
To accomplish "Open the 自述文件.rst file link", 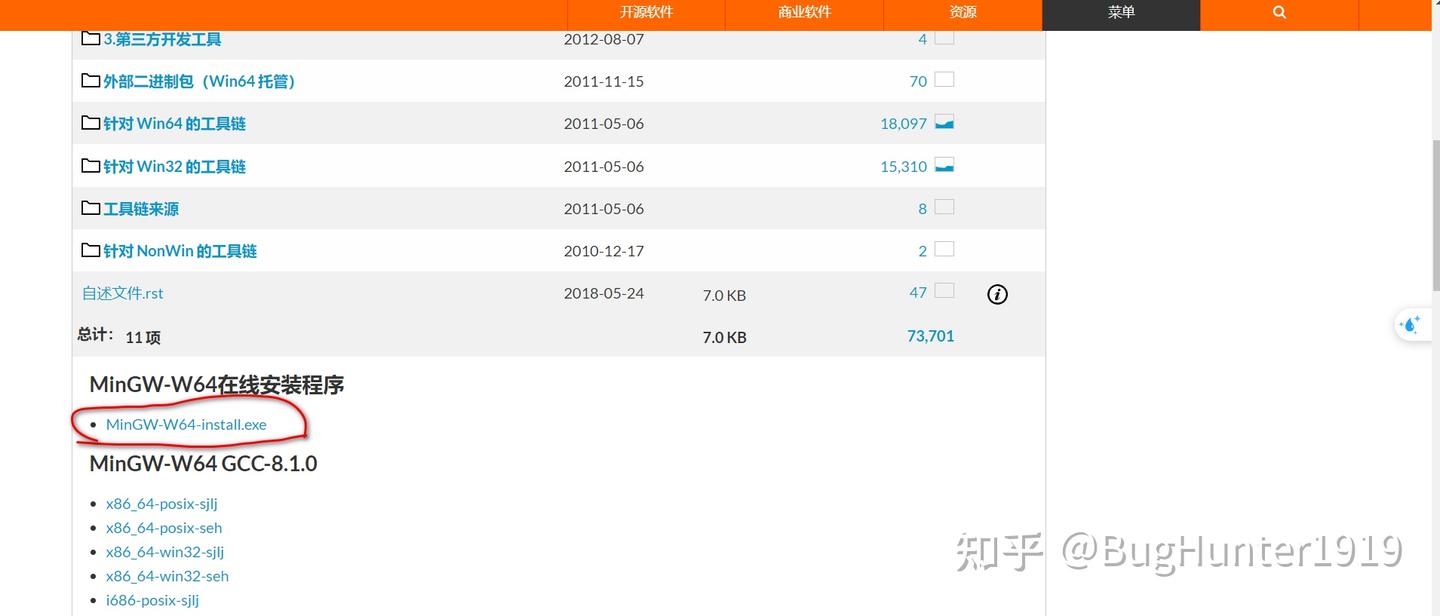I will [123, 293].
